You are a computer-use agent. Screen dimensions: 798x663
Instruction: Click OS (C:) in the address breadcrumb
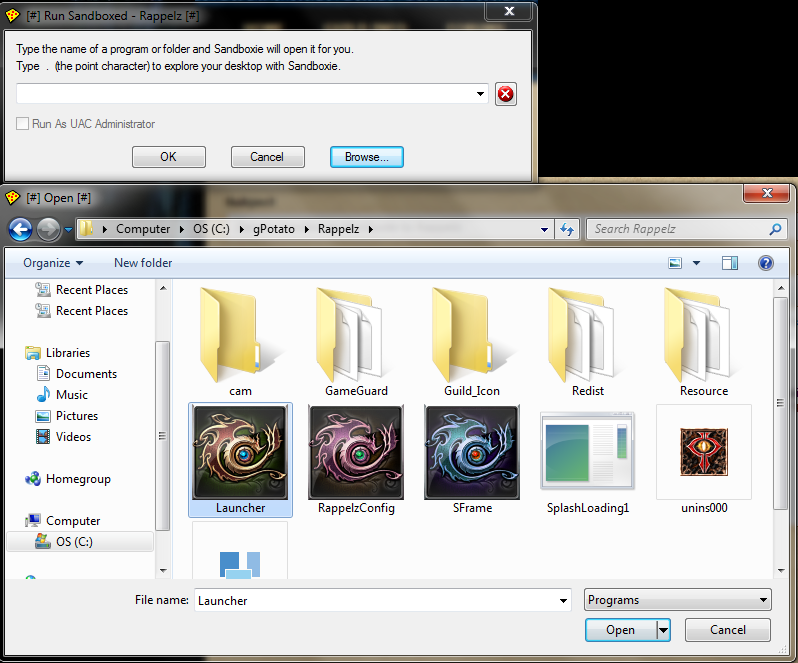click(x=211, y=229)
